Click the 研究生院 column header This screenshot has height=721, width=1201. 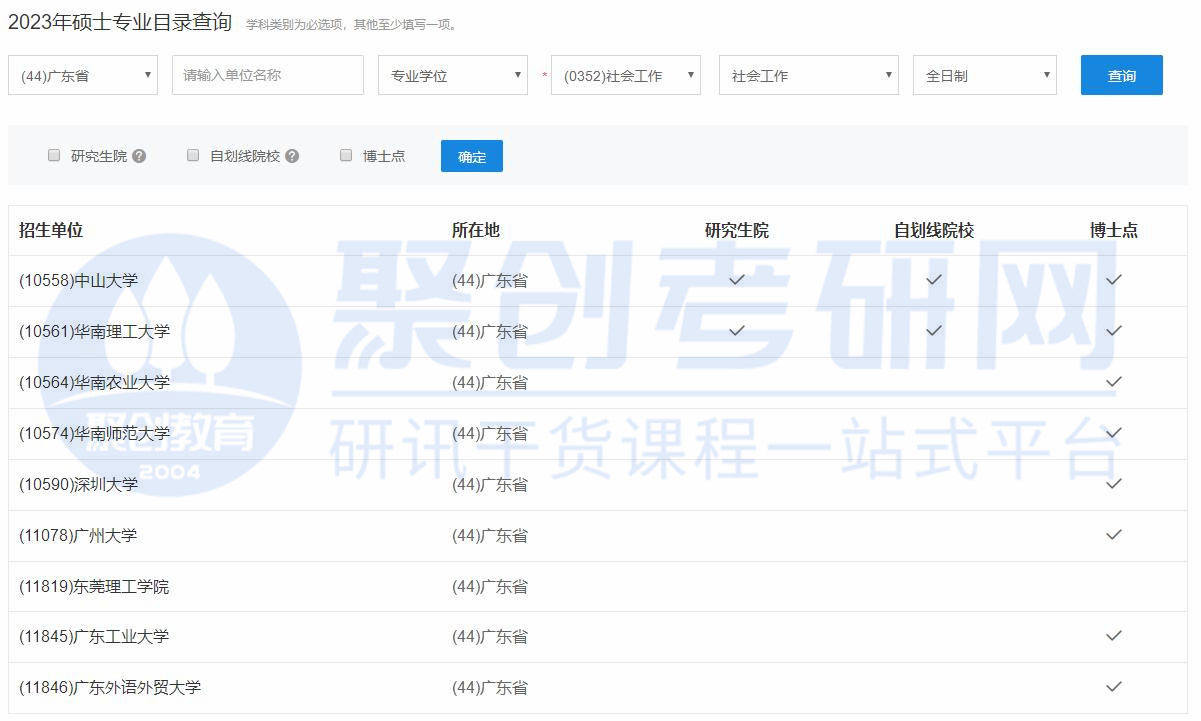coord(737,230)
